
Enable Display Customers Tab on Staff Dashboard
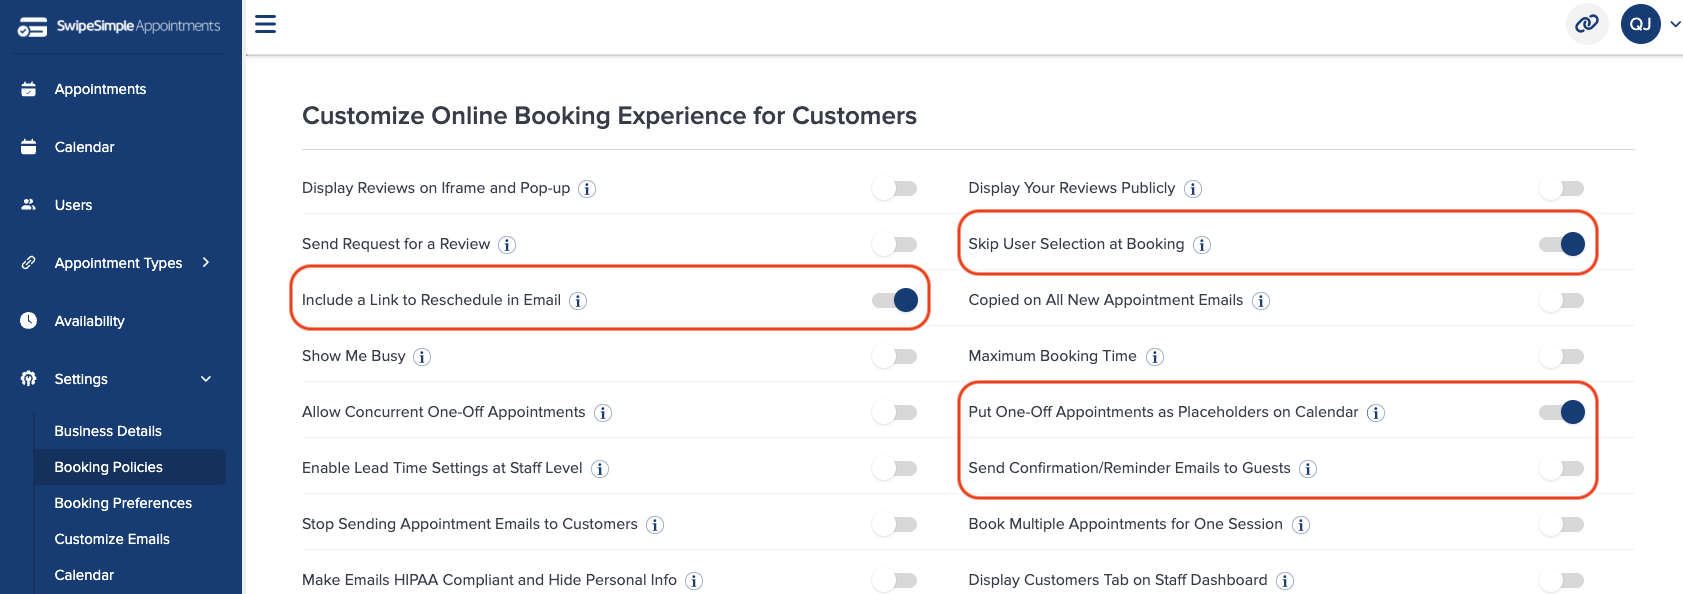(1561, 580)
